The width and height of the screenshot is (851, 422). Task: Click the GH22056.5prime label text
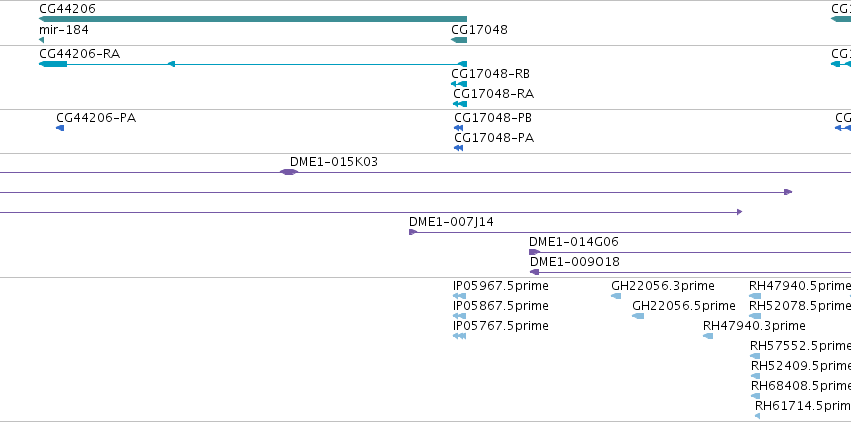(684, 306)
